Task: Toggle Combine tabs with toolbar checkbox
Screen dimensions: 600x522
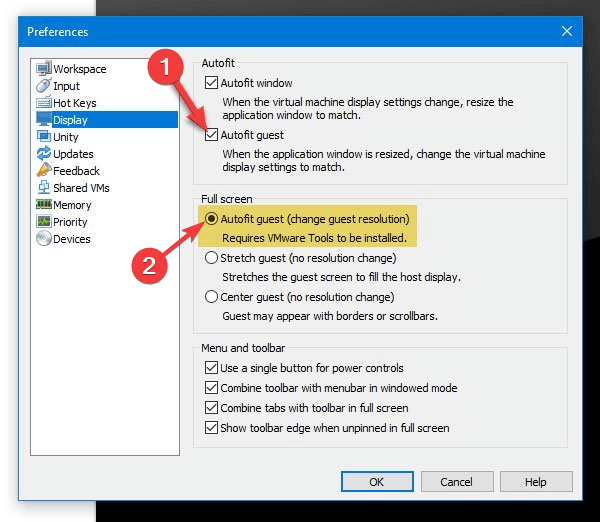Action: click(211, 408)
